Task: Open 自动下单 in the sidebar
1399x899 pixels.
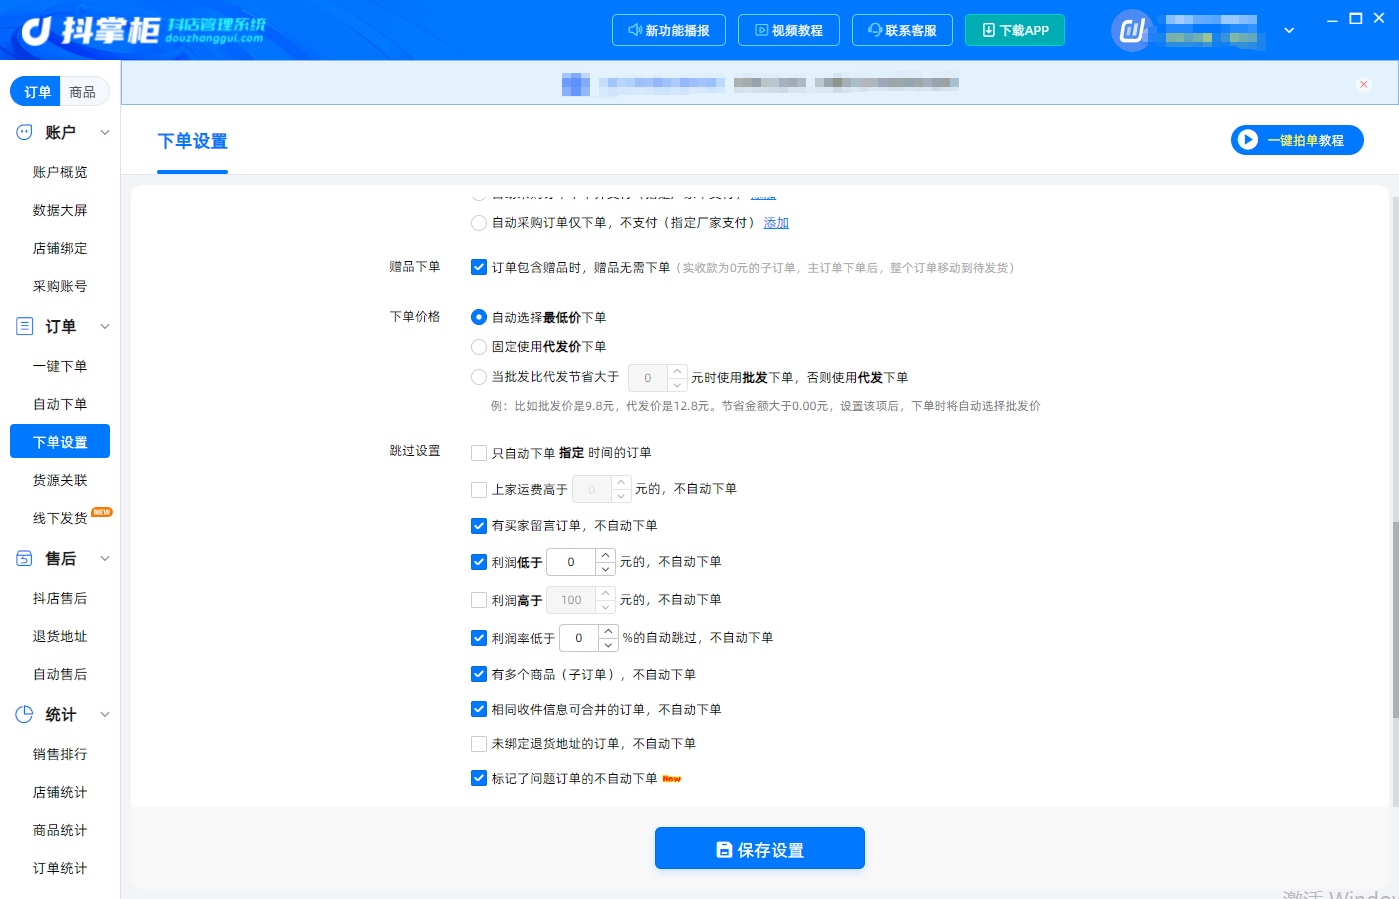Action: click(60, 404)
